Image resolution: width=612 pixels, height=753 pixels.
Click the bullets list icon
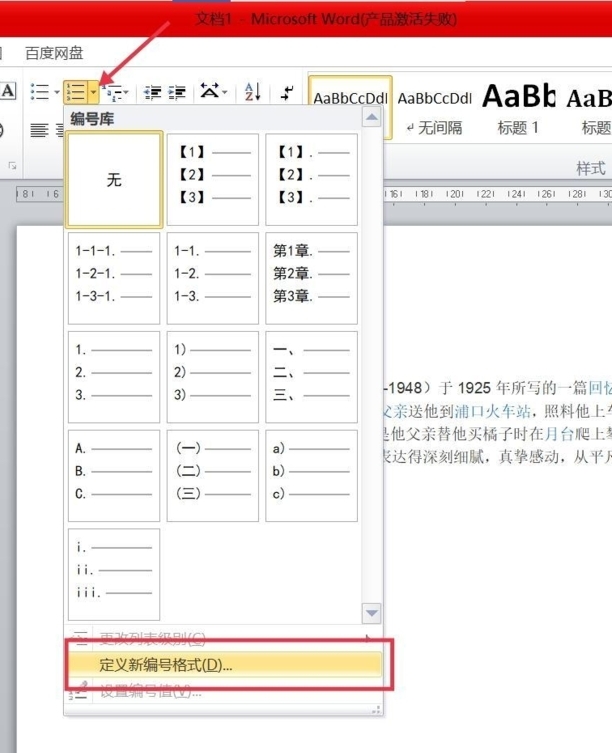tap(39, 92)
